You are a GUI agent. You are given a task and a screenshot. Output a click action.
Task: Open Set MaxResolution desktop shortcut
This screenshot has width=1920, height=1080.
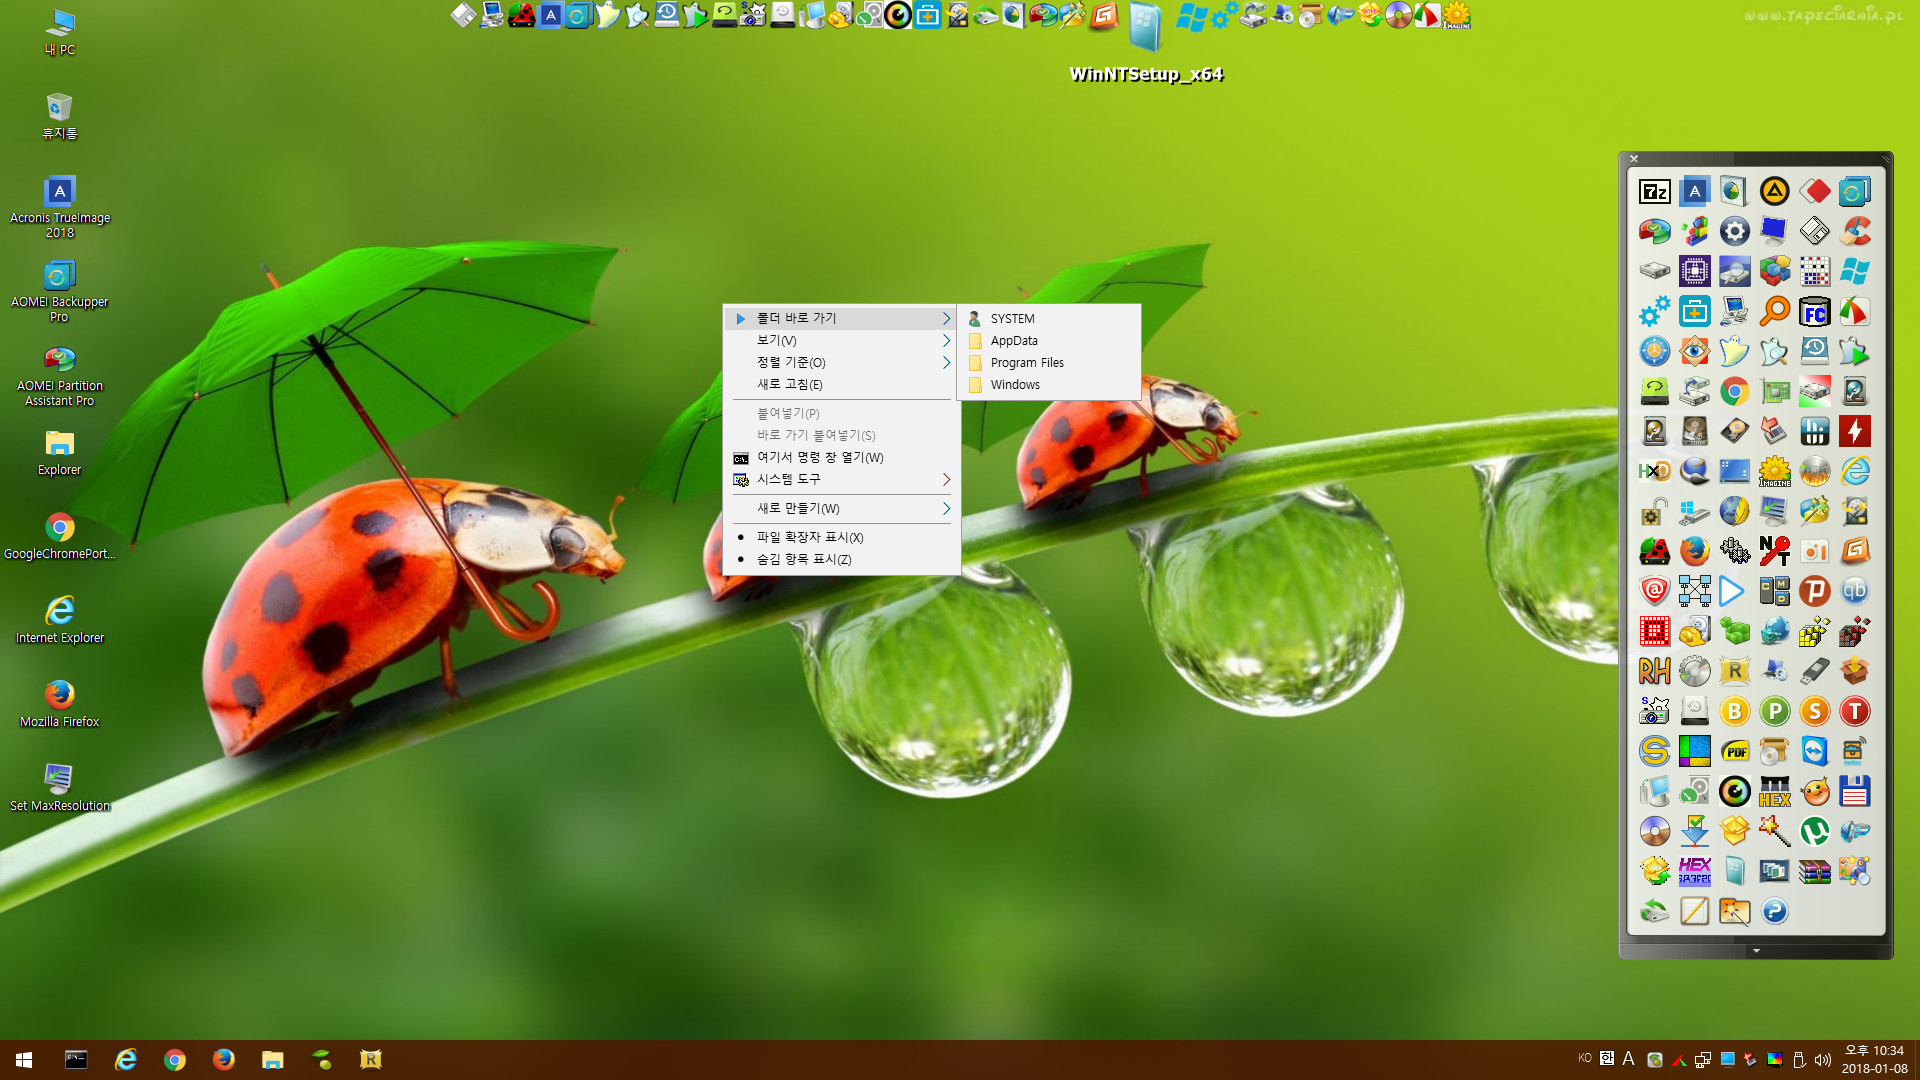[x=60, y=787]
